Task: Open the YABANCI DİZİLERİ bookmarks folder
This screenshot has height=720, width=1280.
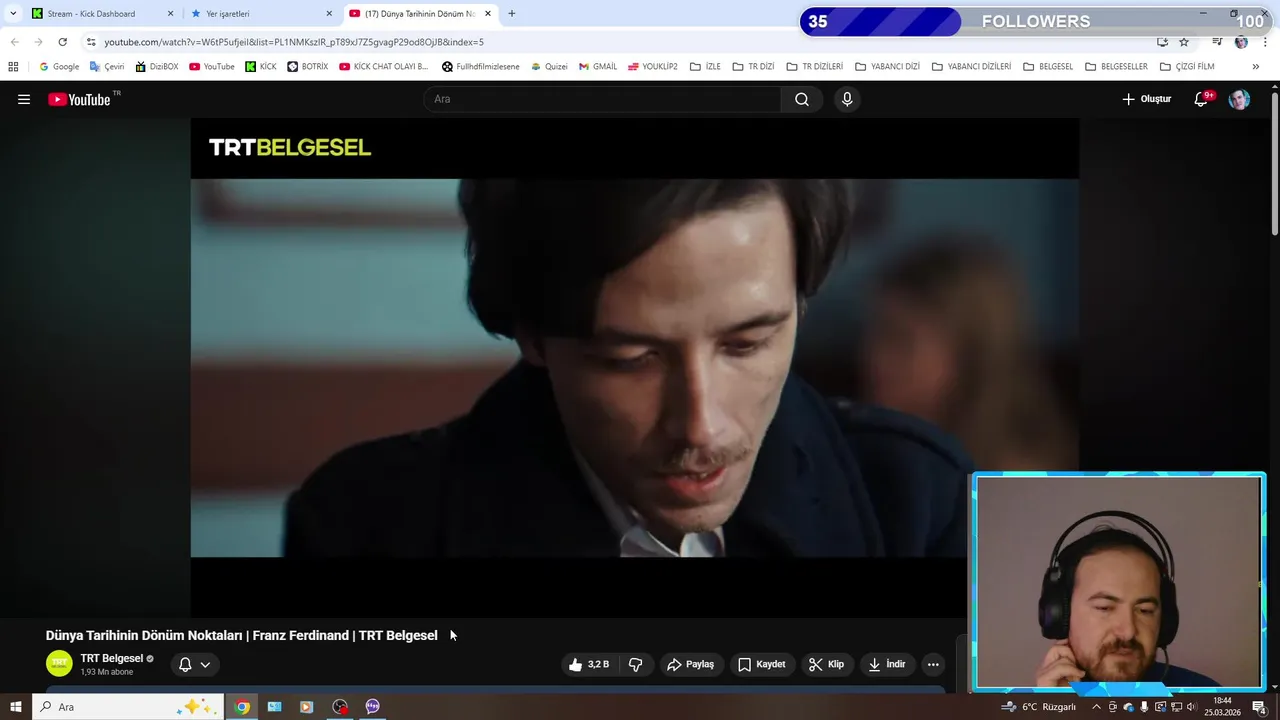Action: (x=971, y=66)
